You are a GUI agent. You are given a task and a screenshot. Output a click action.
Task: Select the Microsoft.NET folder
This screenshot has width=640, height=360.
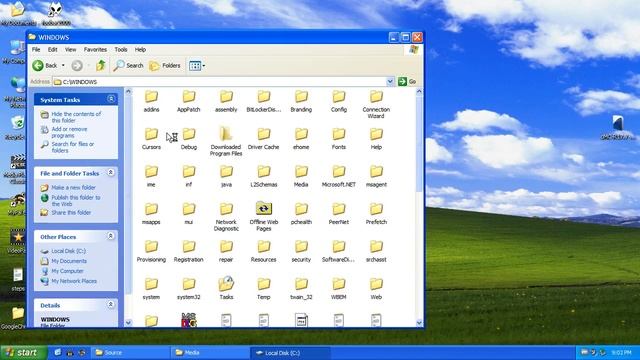click(x=339, y=176)
